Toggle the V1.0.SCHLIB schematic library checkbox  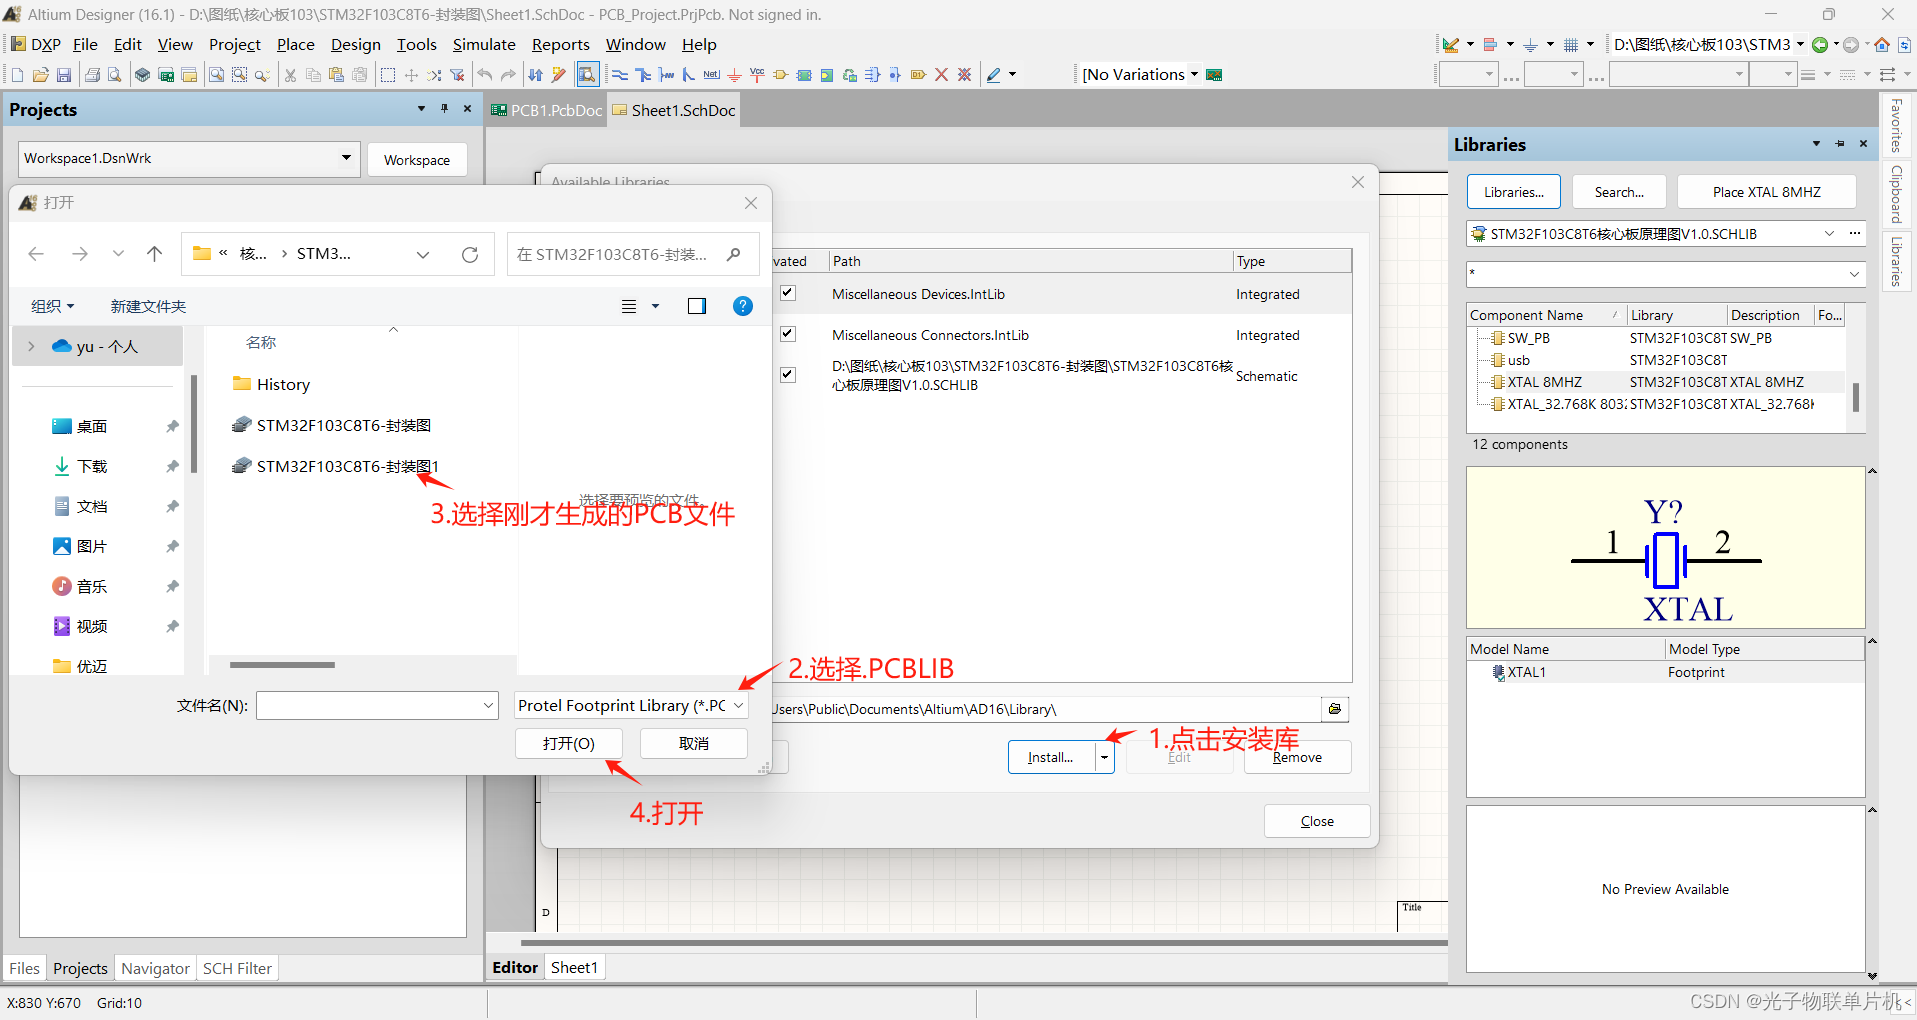click(788, 375)
